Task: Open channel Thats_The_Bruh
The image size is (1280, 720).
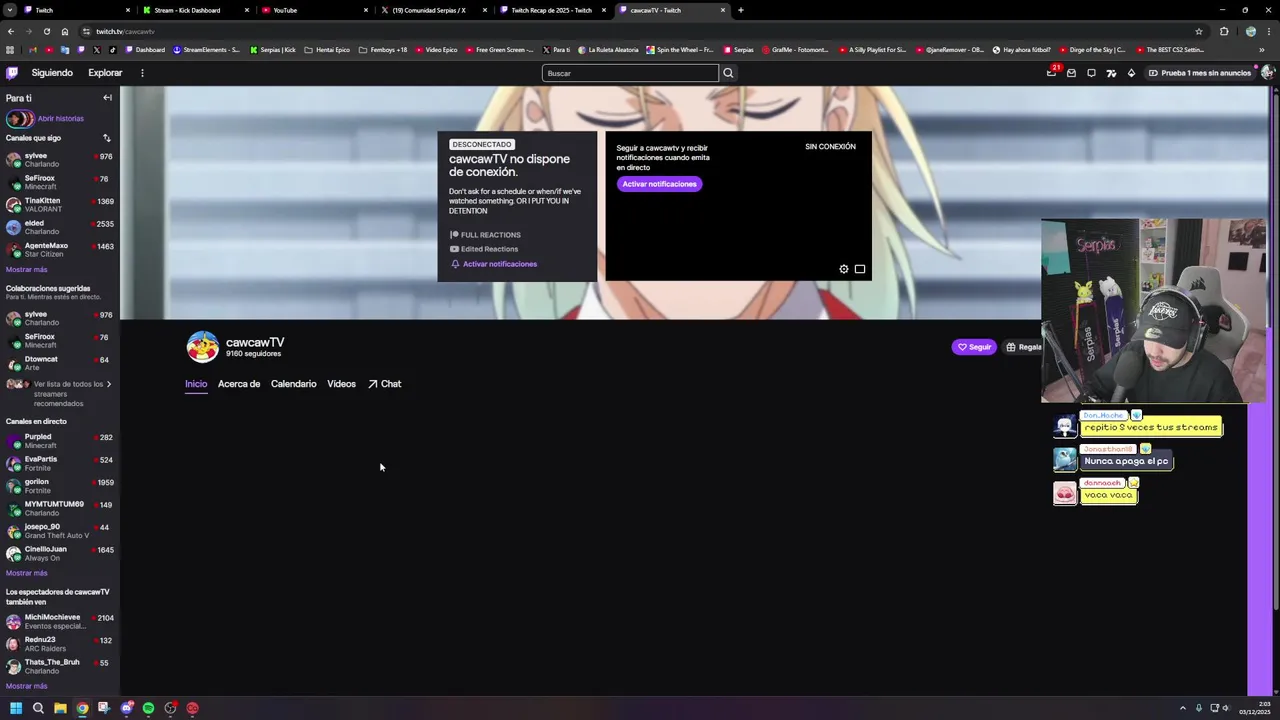Action: click(60, 666)
